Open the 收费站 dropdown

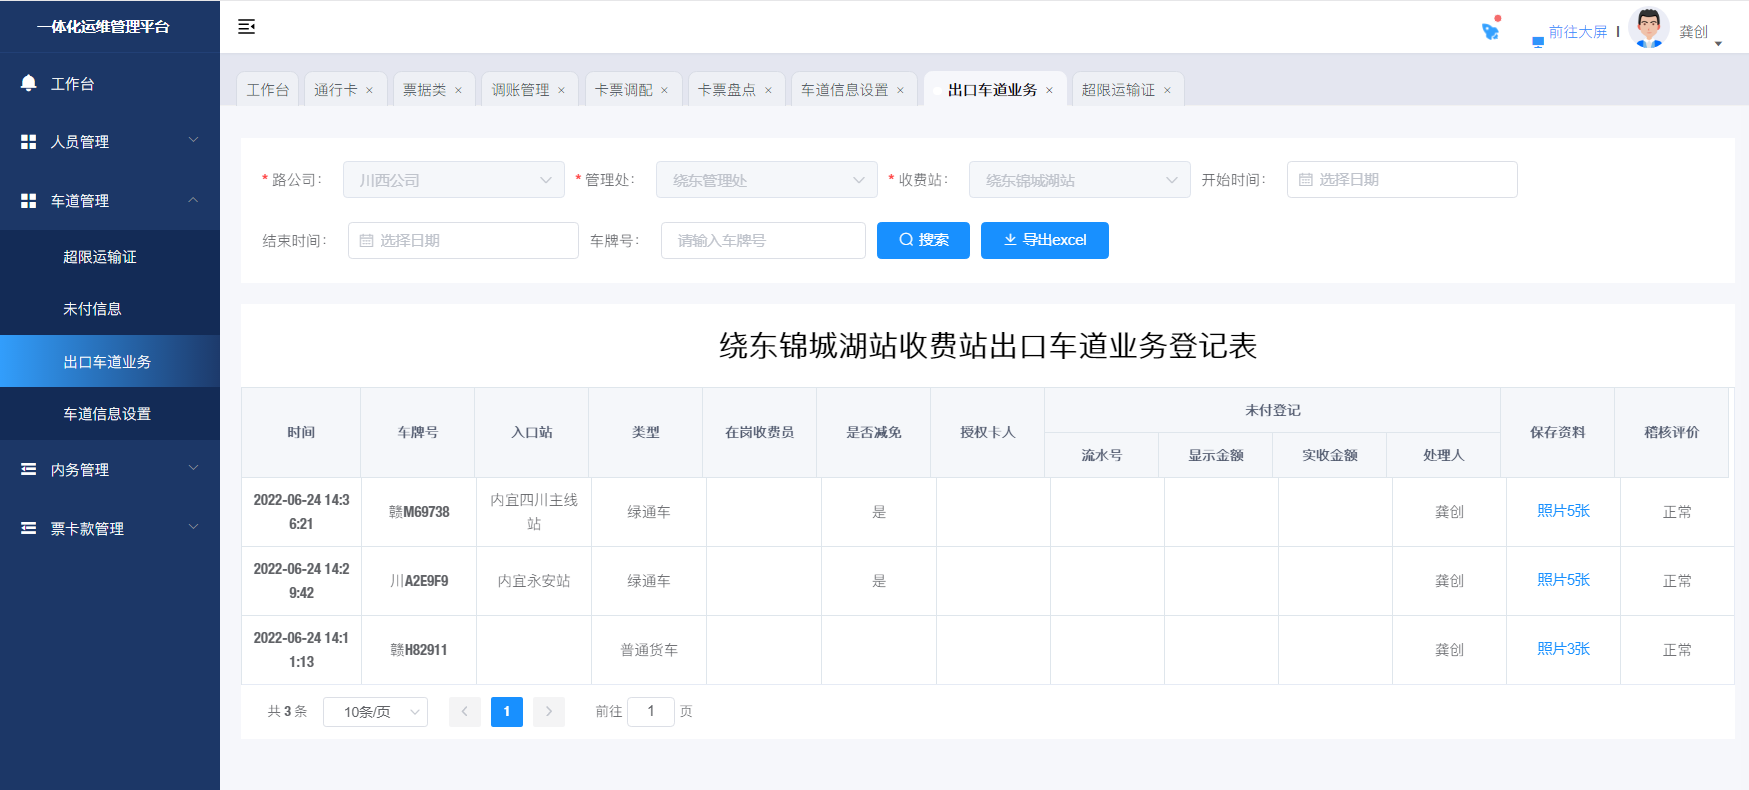pos(1079,180)
